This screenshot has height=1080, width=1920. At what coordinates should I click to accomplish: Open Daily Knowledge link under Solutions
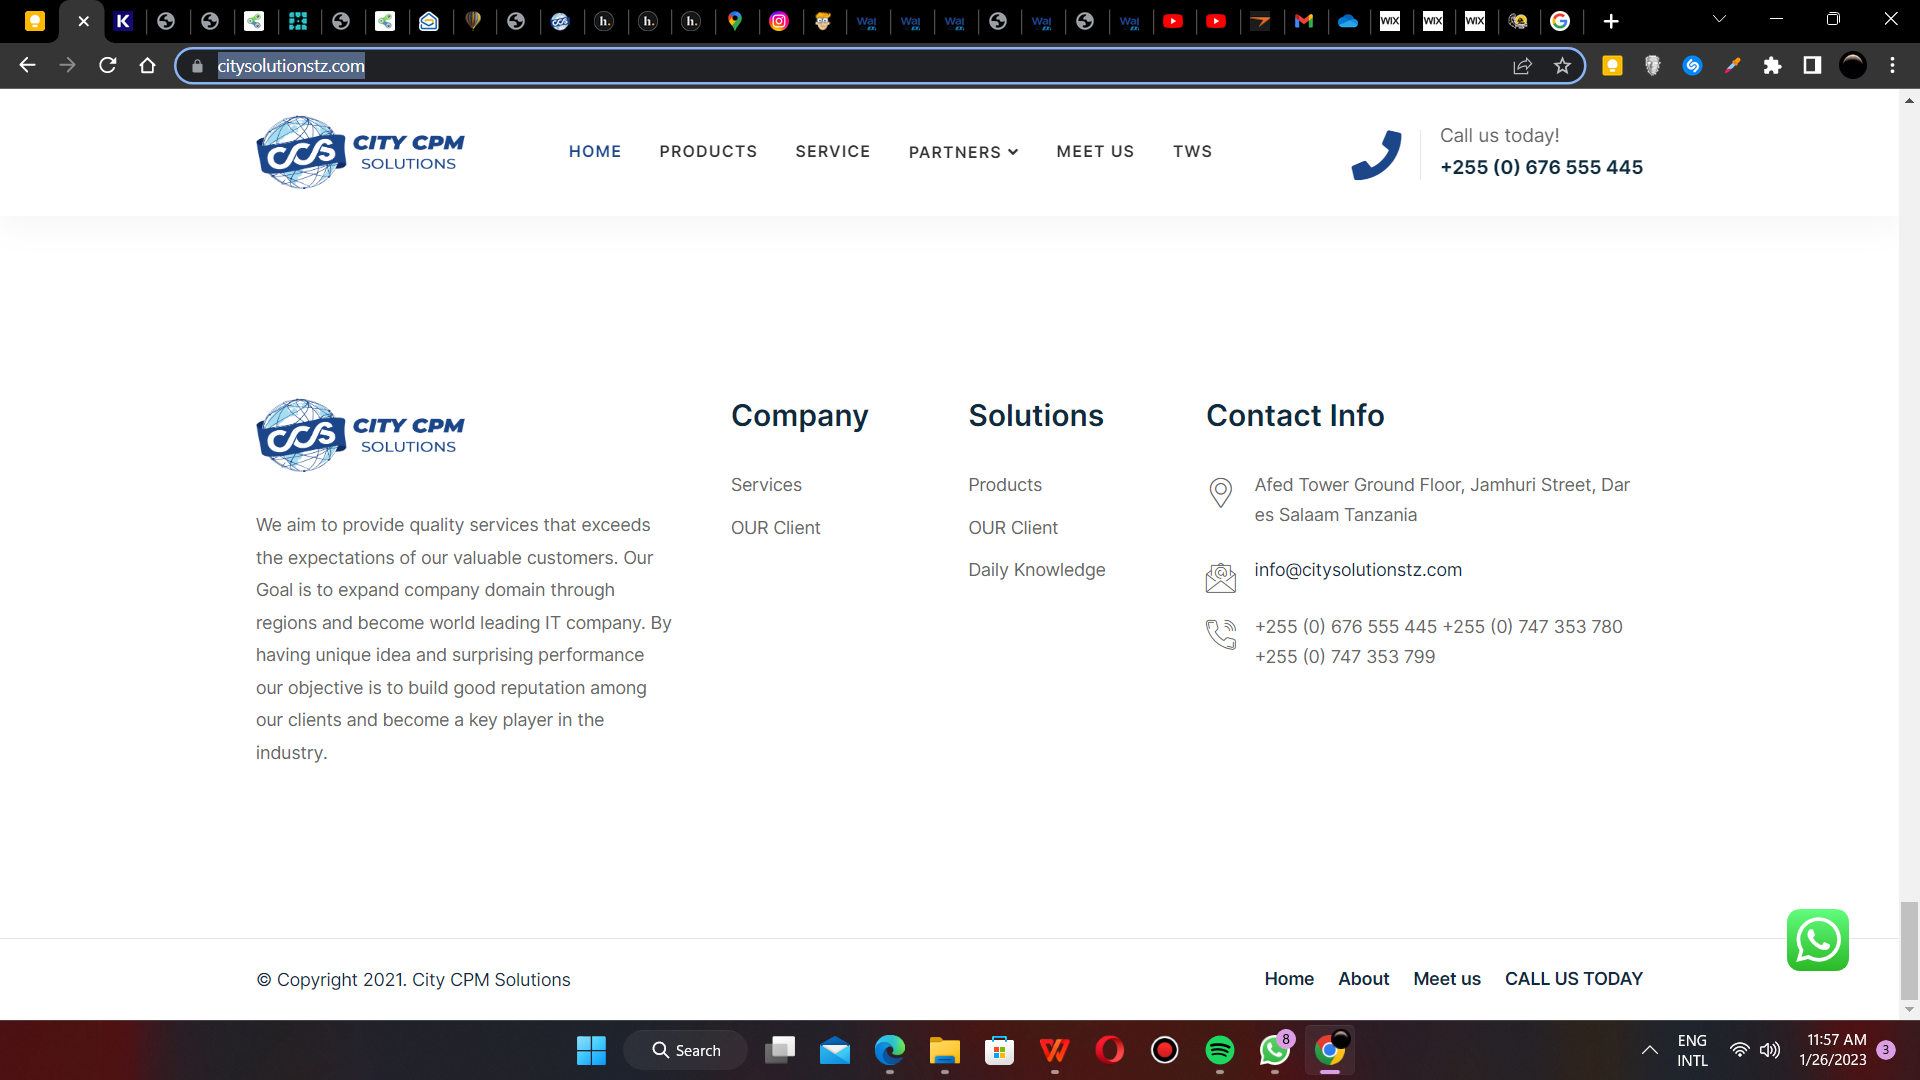[1036, 570]
